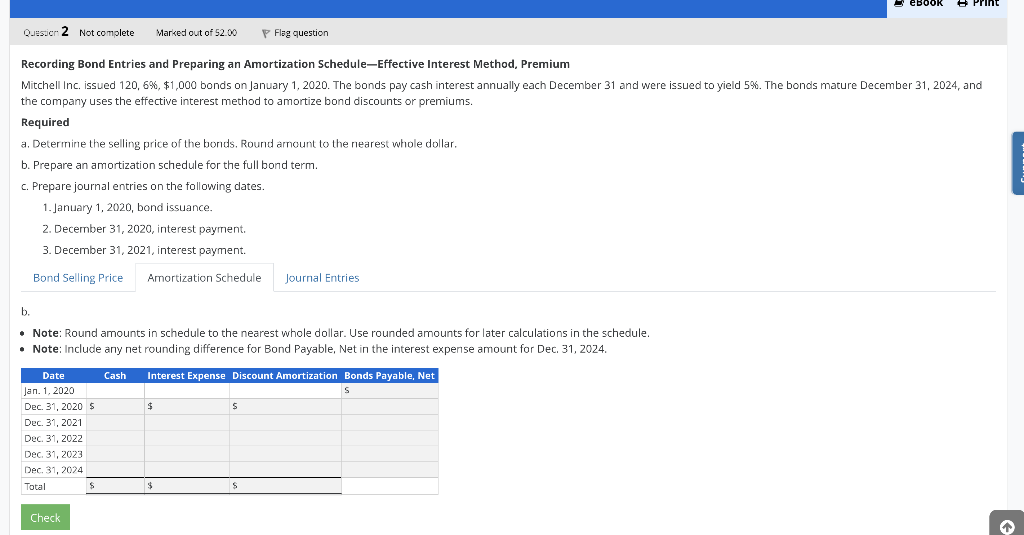This screenshot has width=1024, height=535.
Task: Click Discount Amortization input for Dec. 31, 2023
Action: coord(285,454)
